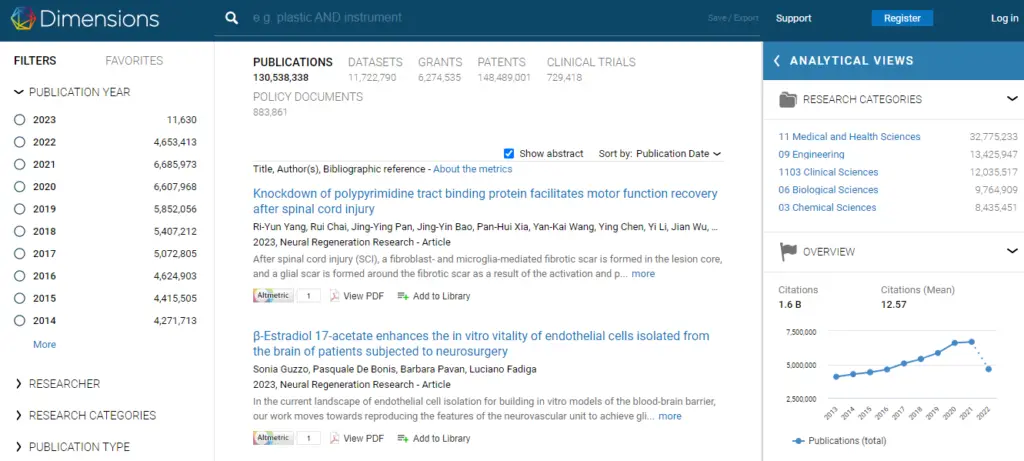Select the 2019 publication year filter
The height and width of the screenshot is (461, 1024).
tap(20, 209)
